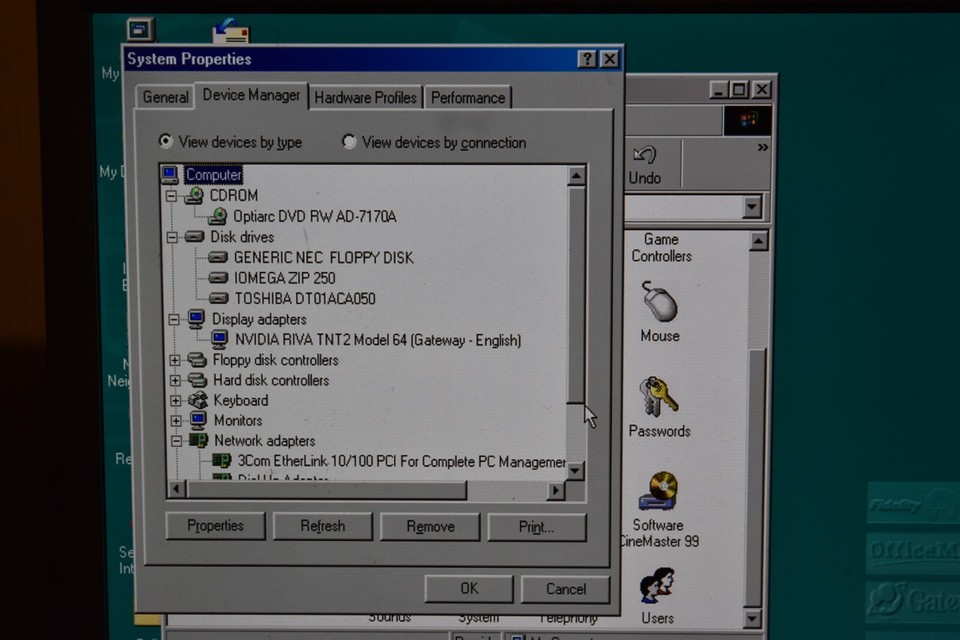Select the TOSHIBA DT01ACA050 disk drive

point(219,298)
